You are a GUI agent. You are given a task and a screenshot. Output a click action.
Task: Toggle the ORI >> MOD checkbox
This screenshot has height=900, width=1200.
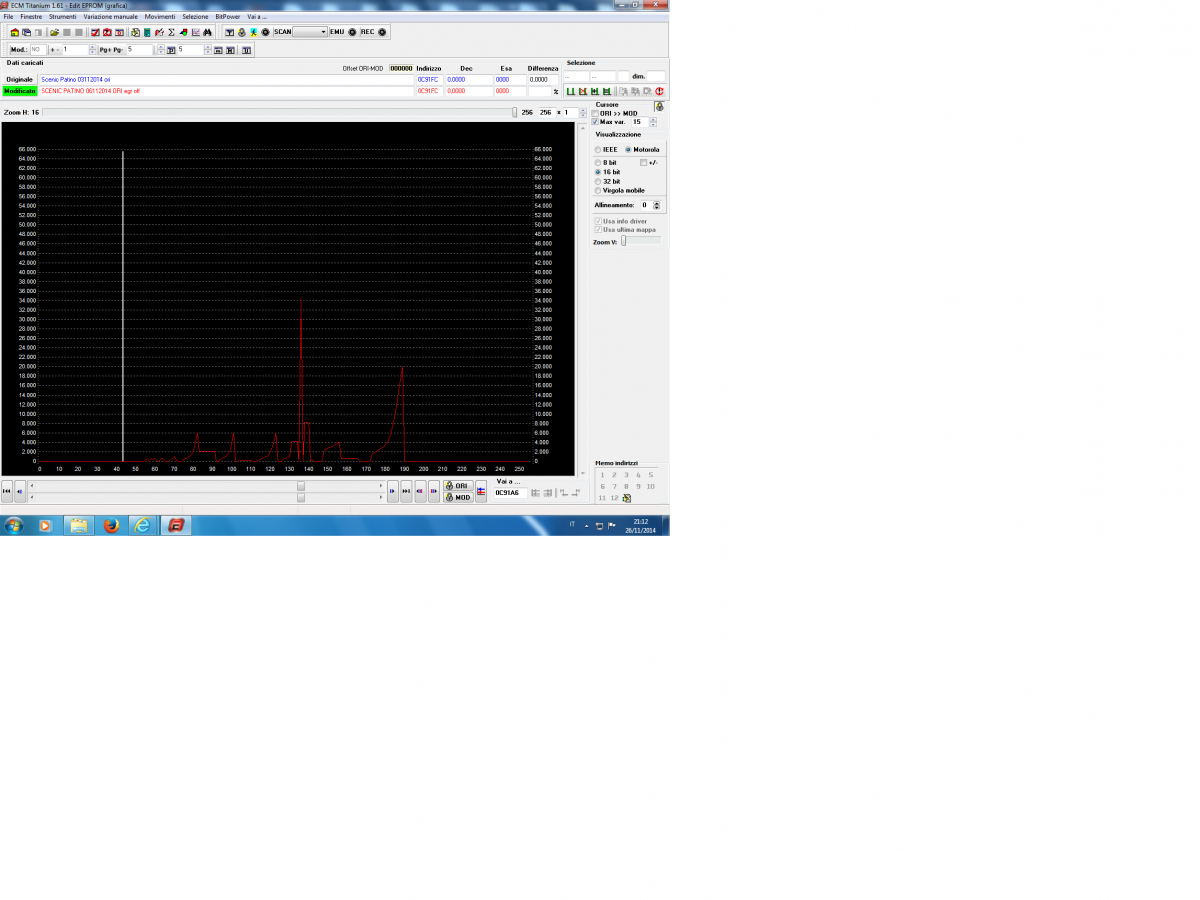click(596, 113)
